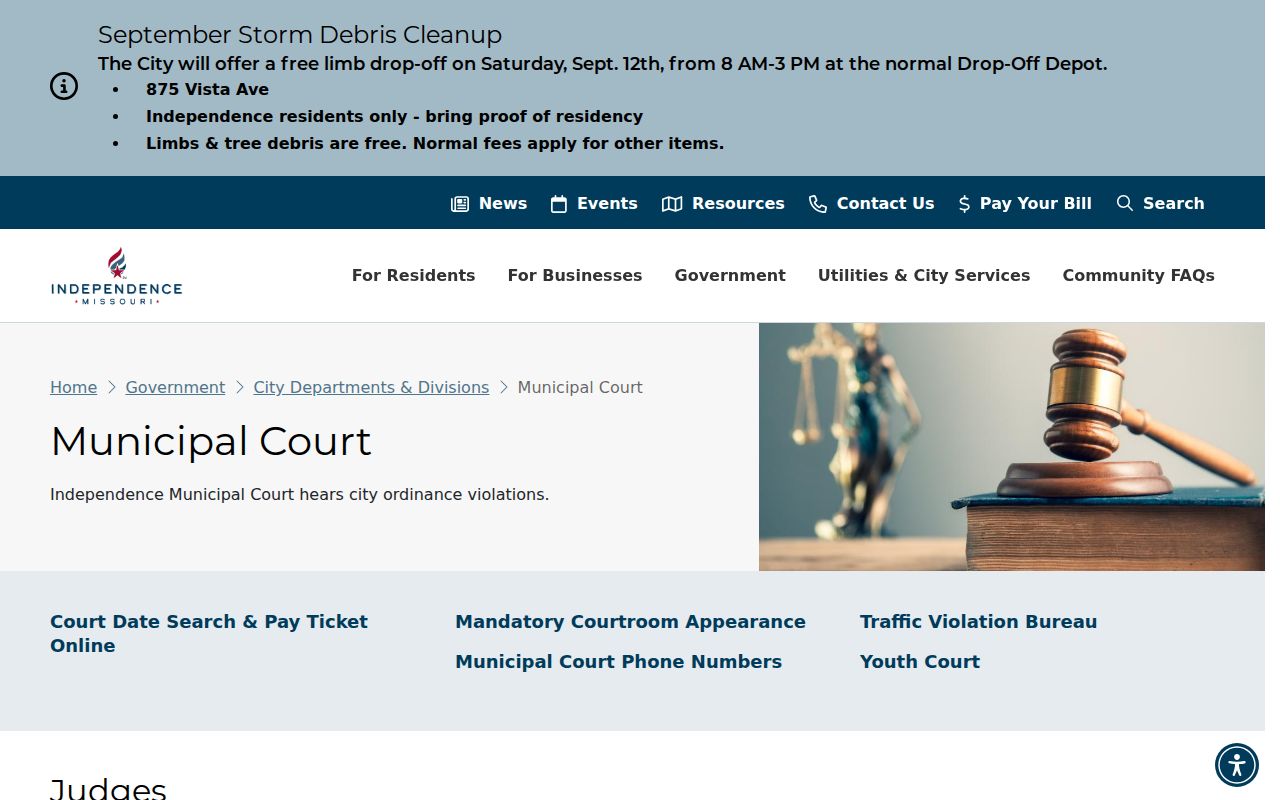Open Court Date Search & Pay Ticket Online

pyautogui.click(x=209, y=634)
